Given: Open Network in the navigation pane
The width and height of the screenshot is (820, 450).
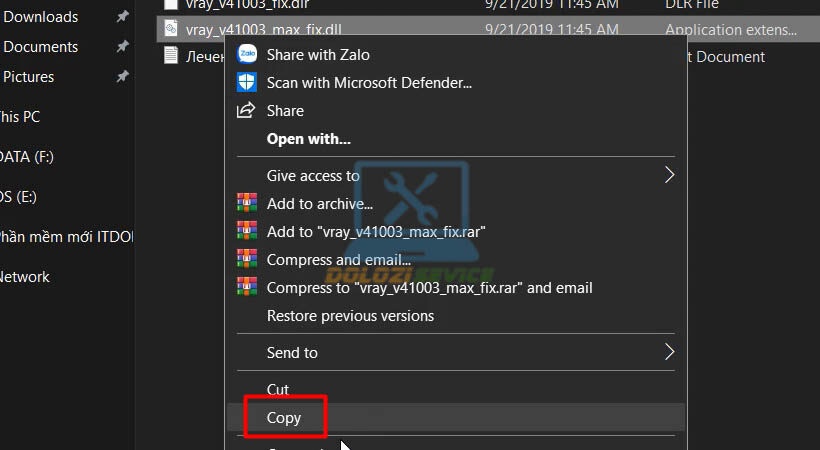Looking at the screenshot, I should pos(25,277).
